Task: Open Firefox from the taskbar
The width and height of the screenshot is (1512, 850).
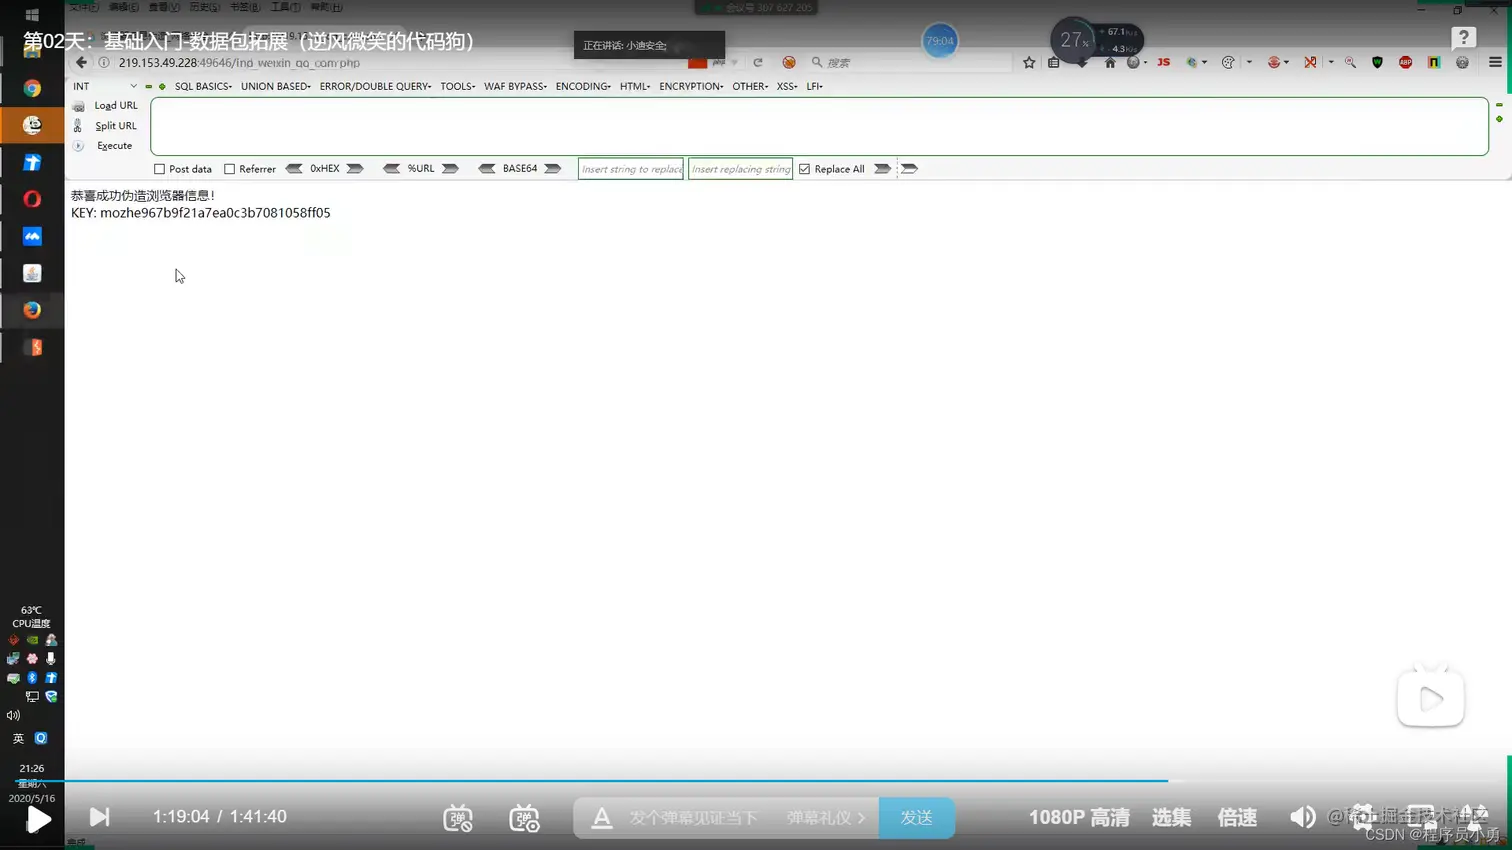Action: 32,310
